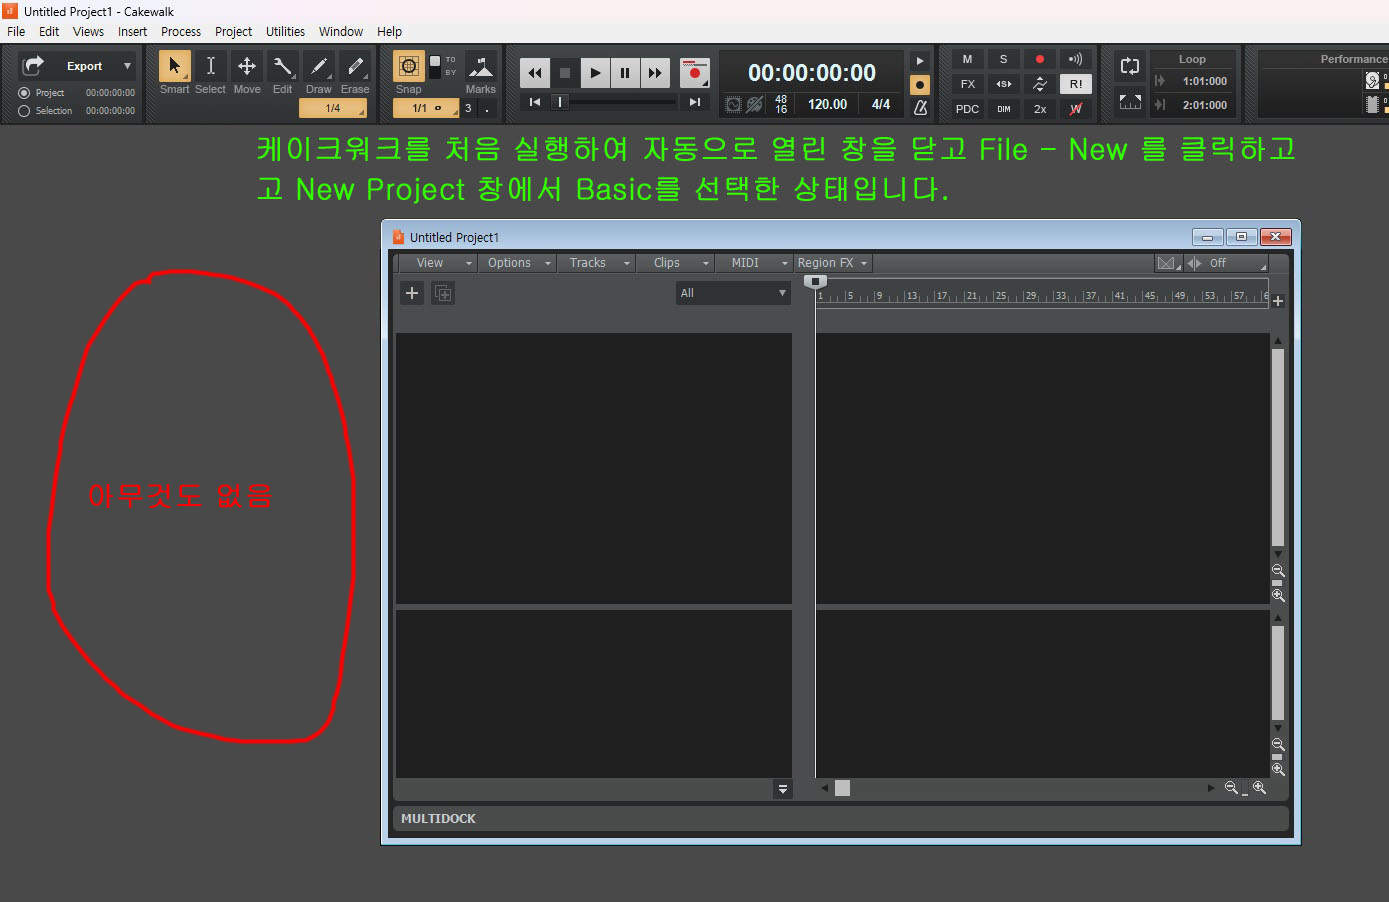Toggle automation playback icon

[1039, 84]
